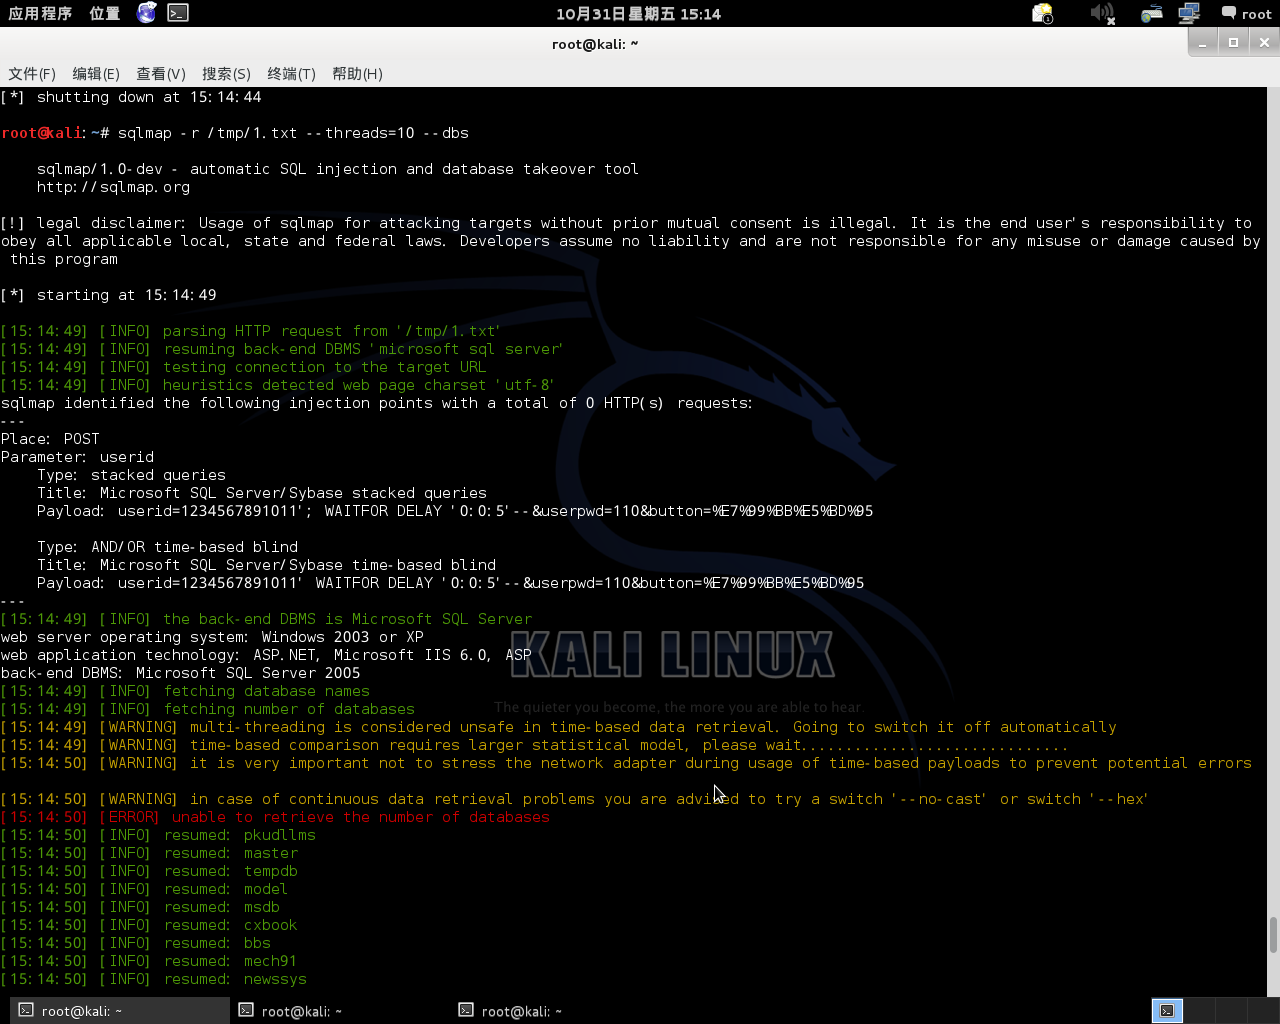Click 'back-end DBMS: Microsoft SQL Server 2005' line
Image resolution: width=1280 pixels, height=1024 pixels.
click(x=180, y=673)
